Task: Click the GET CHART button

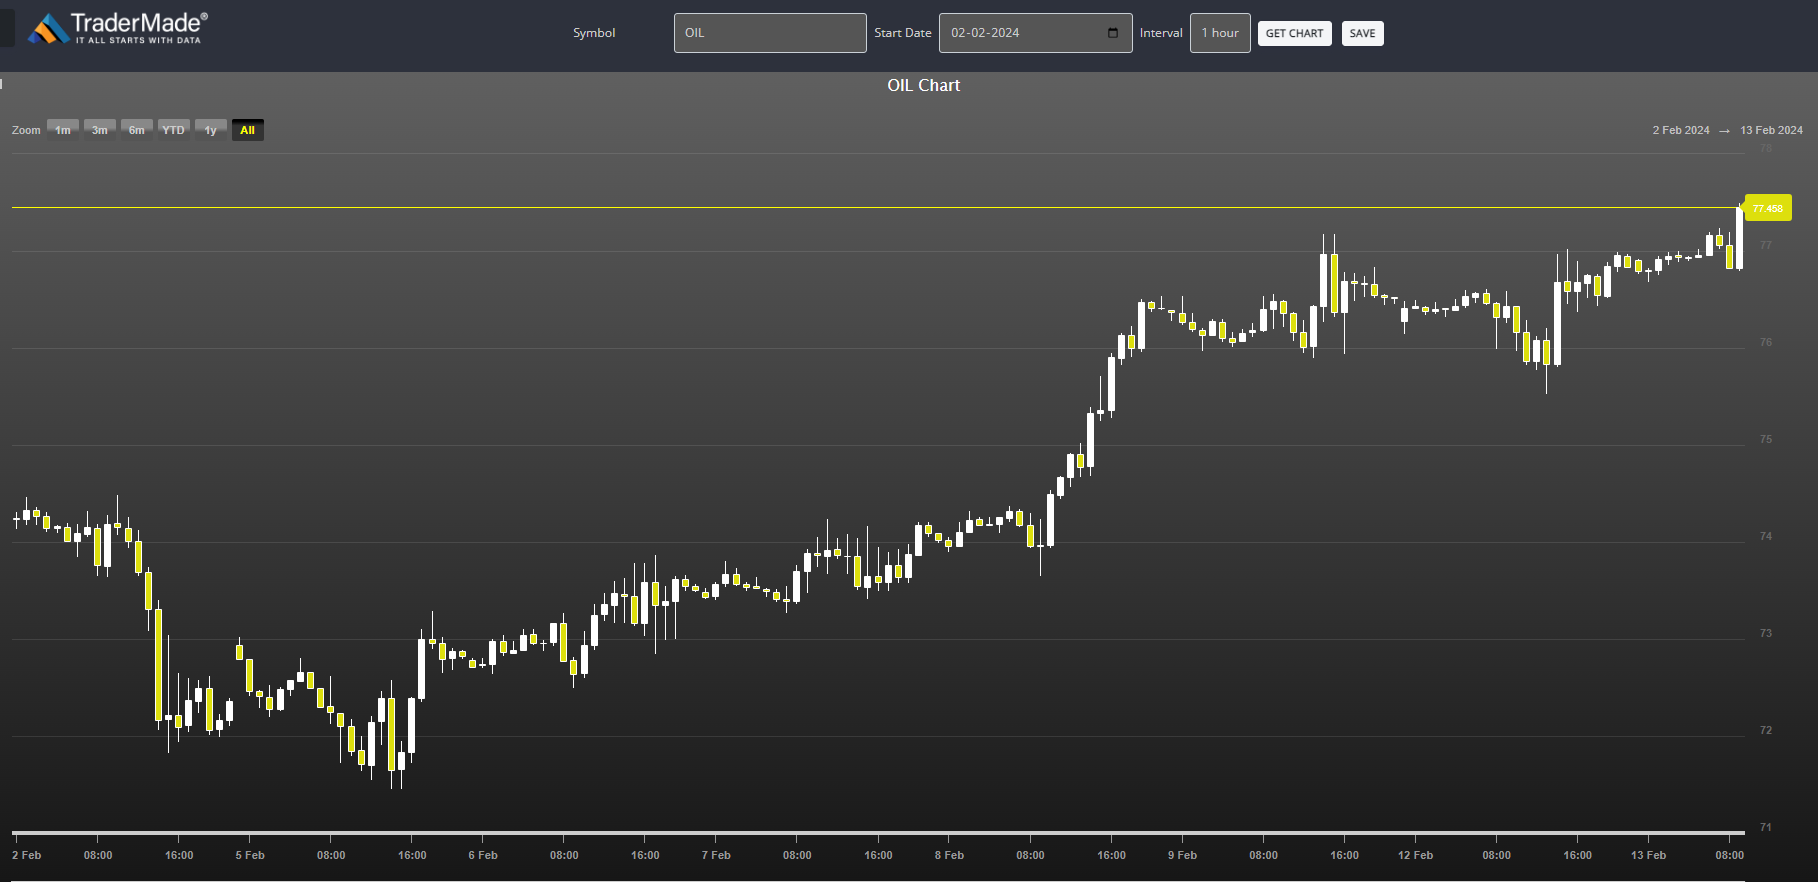Action: pos(1294,33)
